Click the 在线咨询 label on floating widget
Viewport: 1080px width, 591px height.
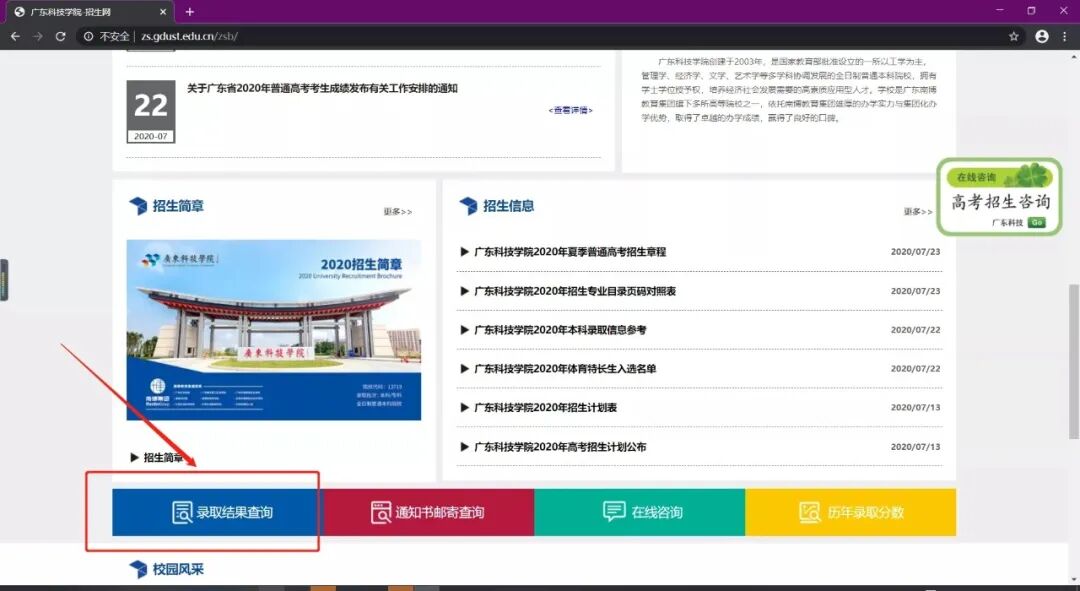pos(976,177)
